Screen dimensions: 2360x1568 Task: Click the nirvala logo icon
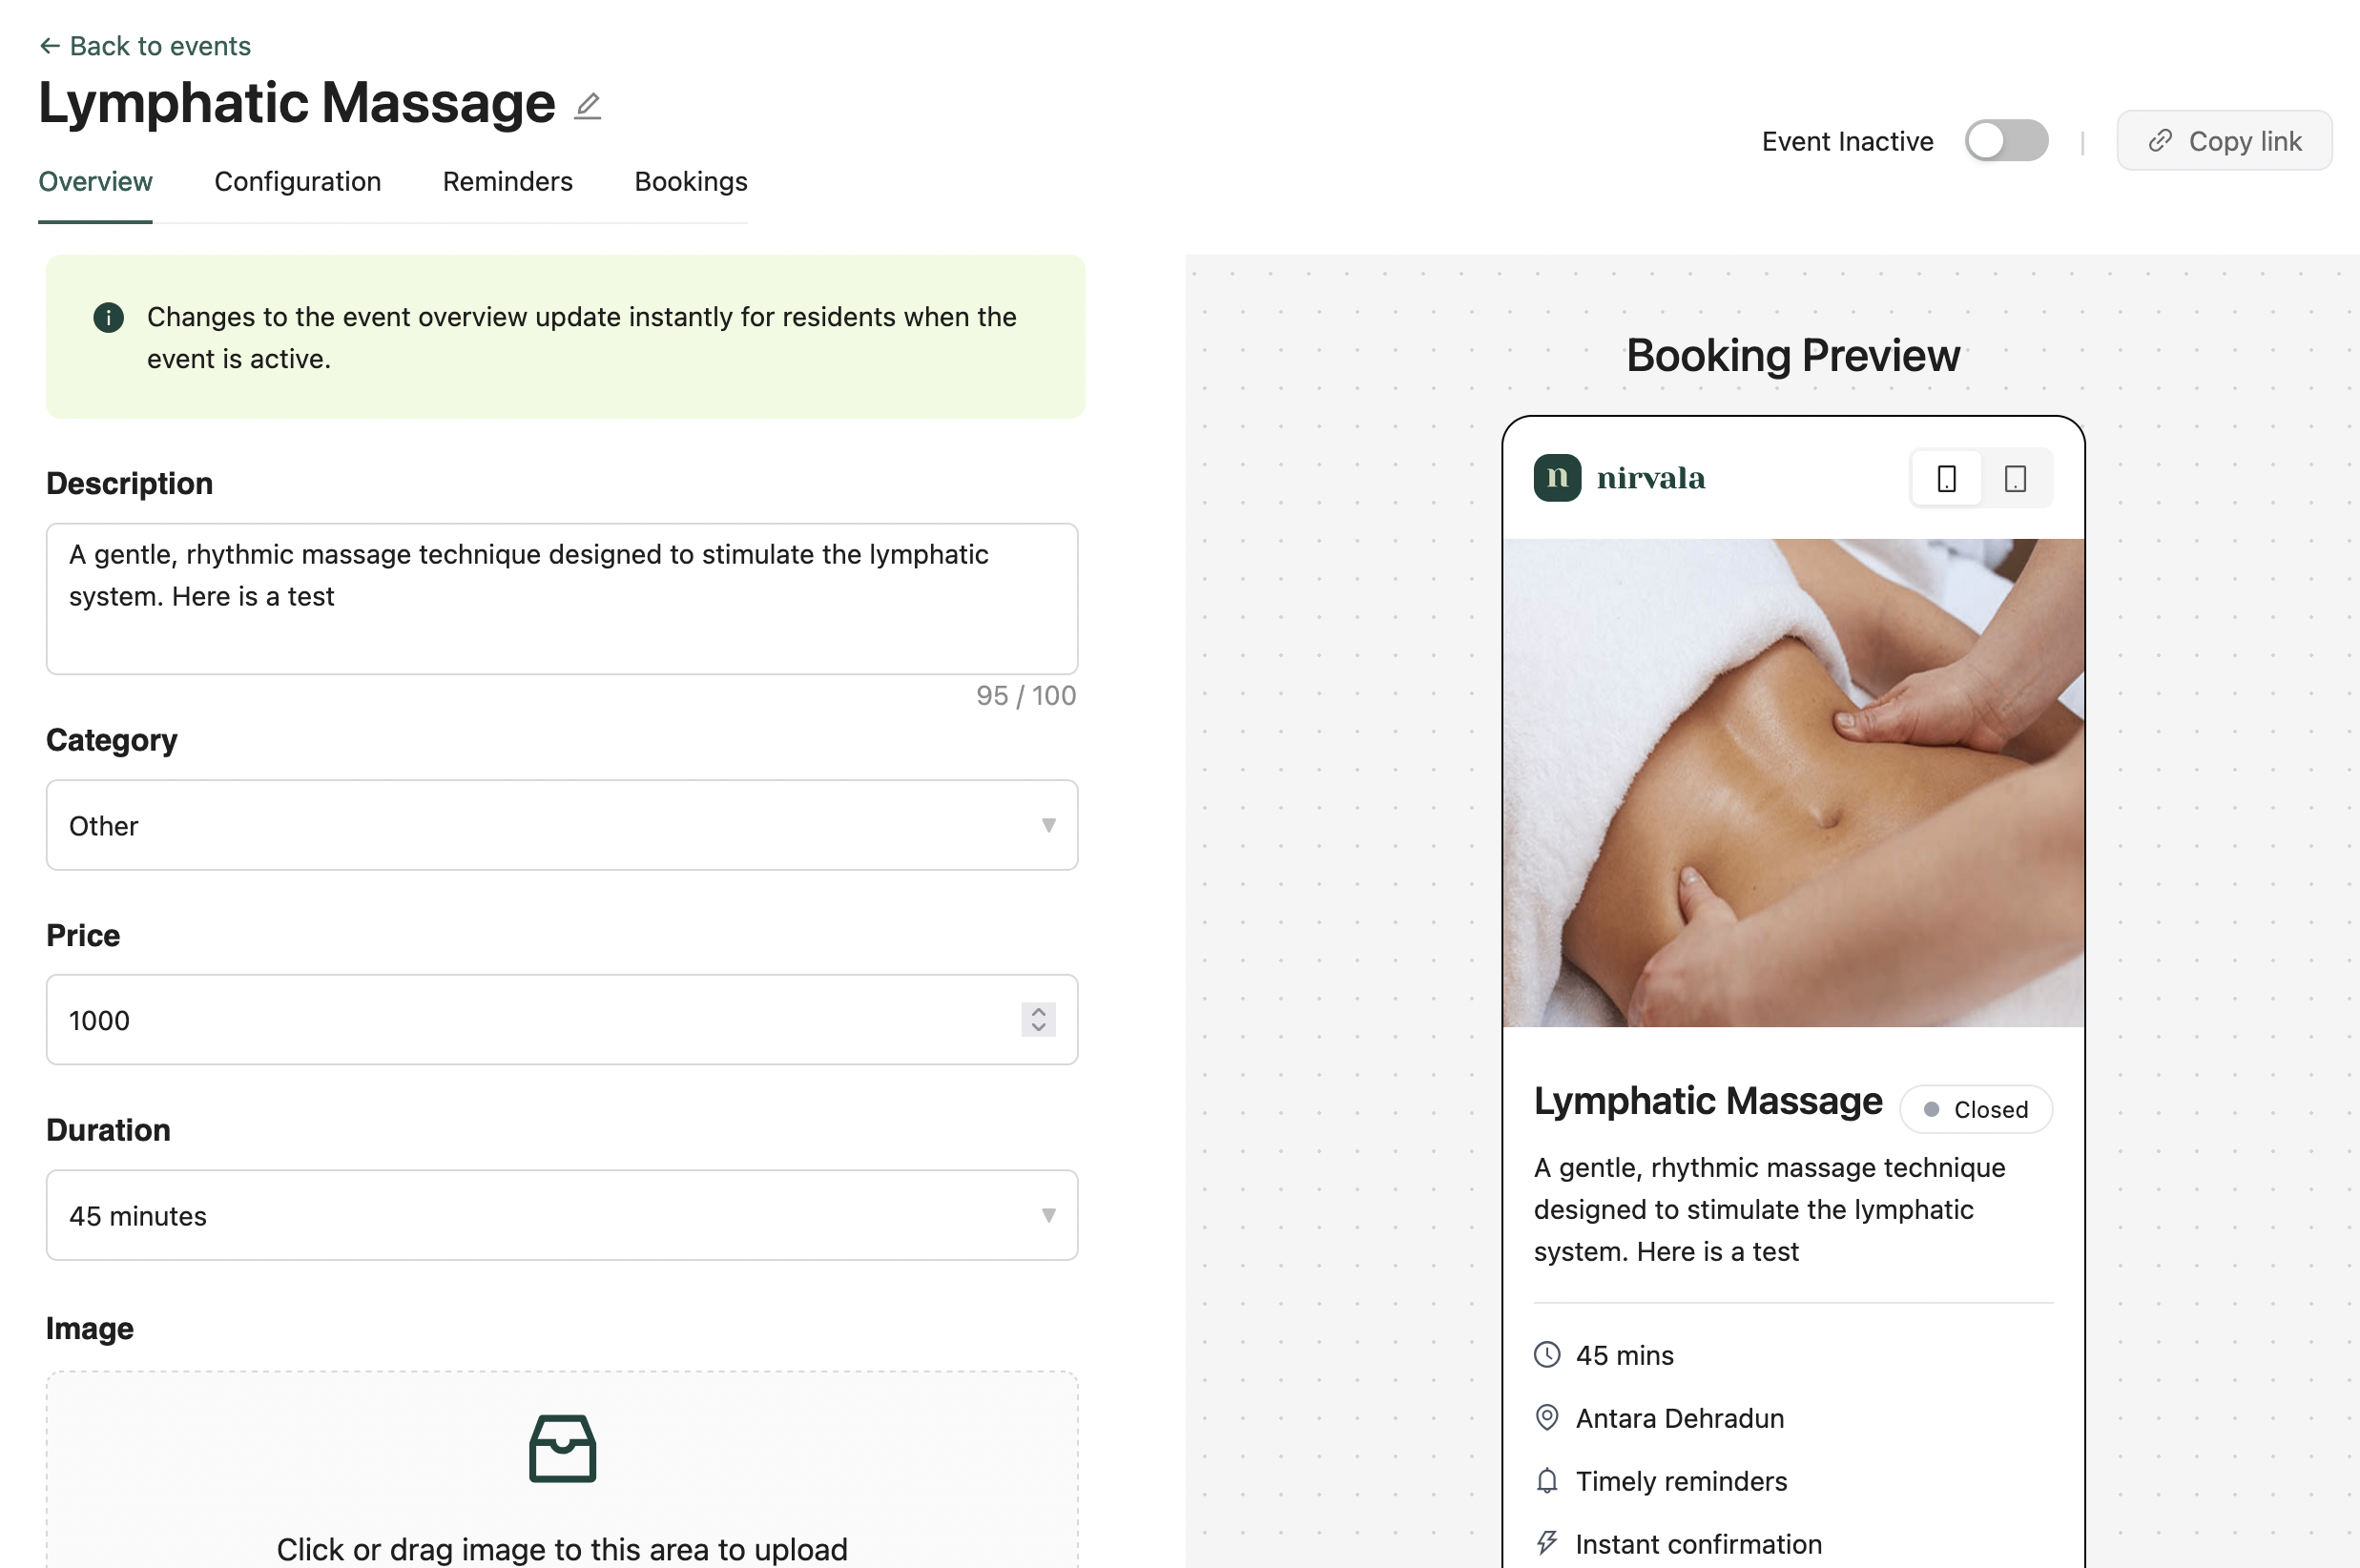(x=1557, y=478)
